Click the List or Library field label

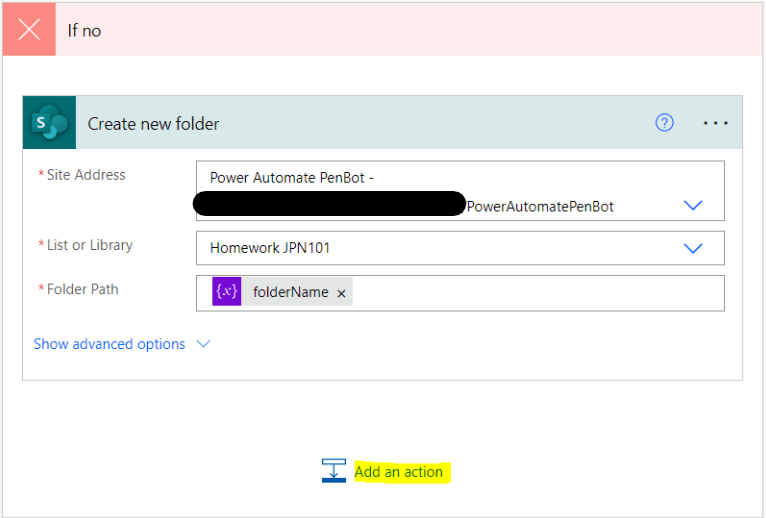(x=90, y=245)
